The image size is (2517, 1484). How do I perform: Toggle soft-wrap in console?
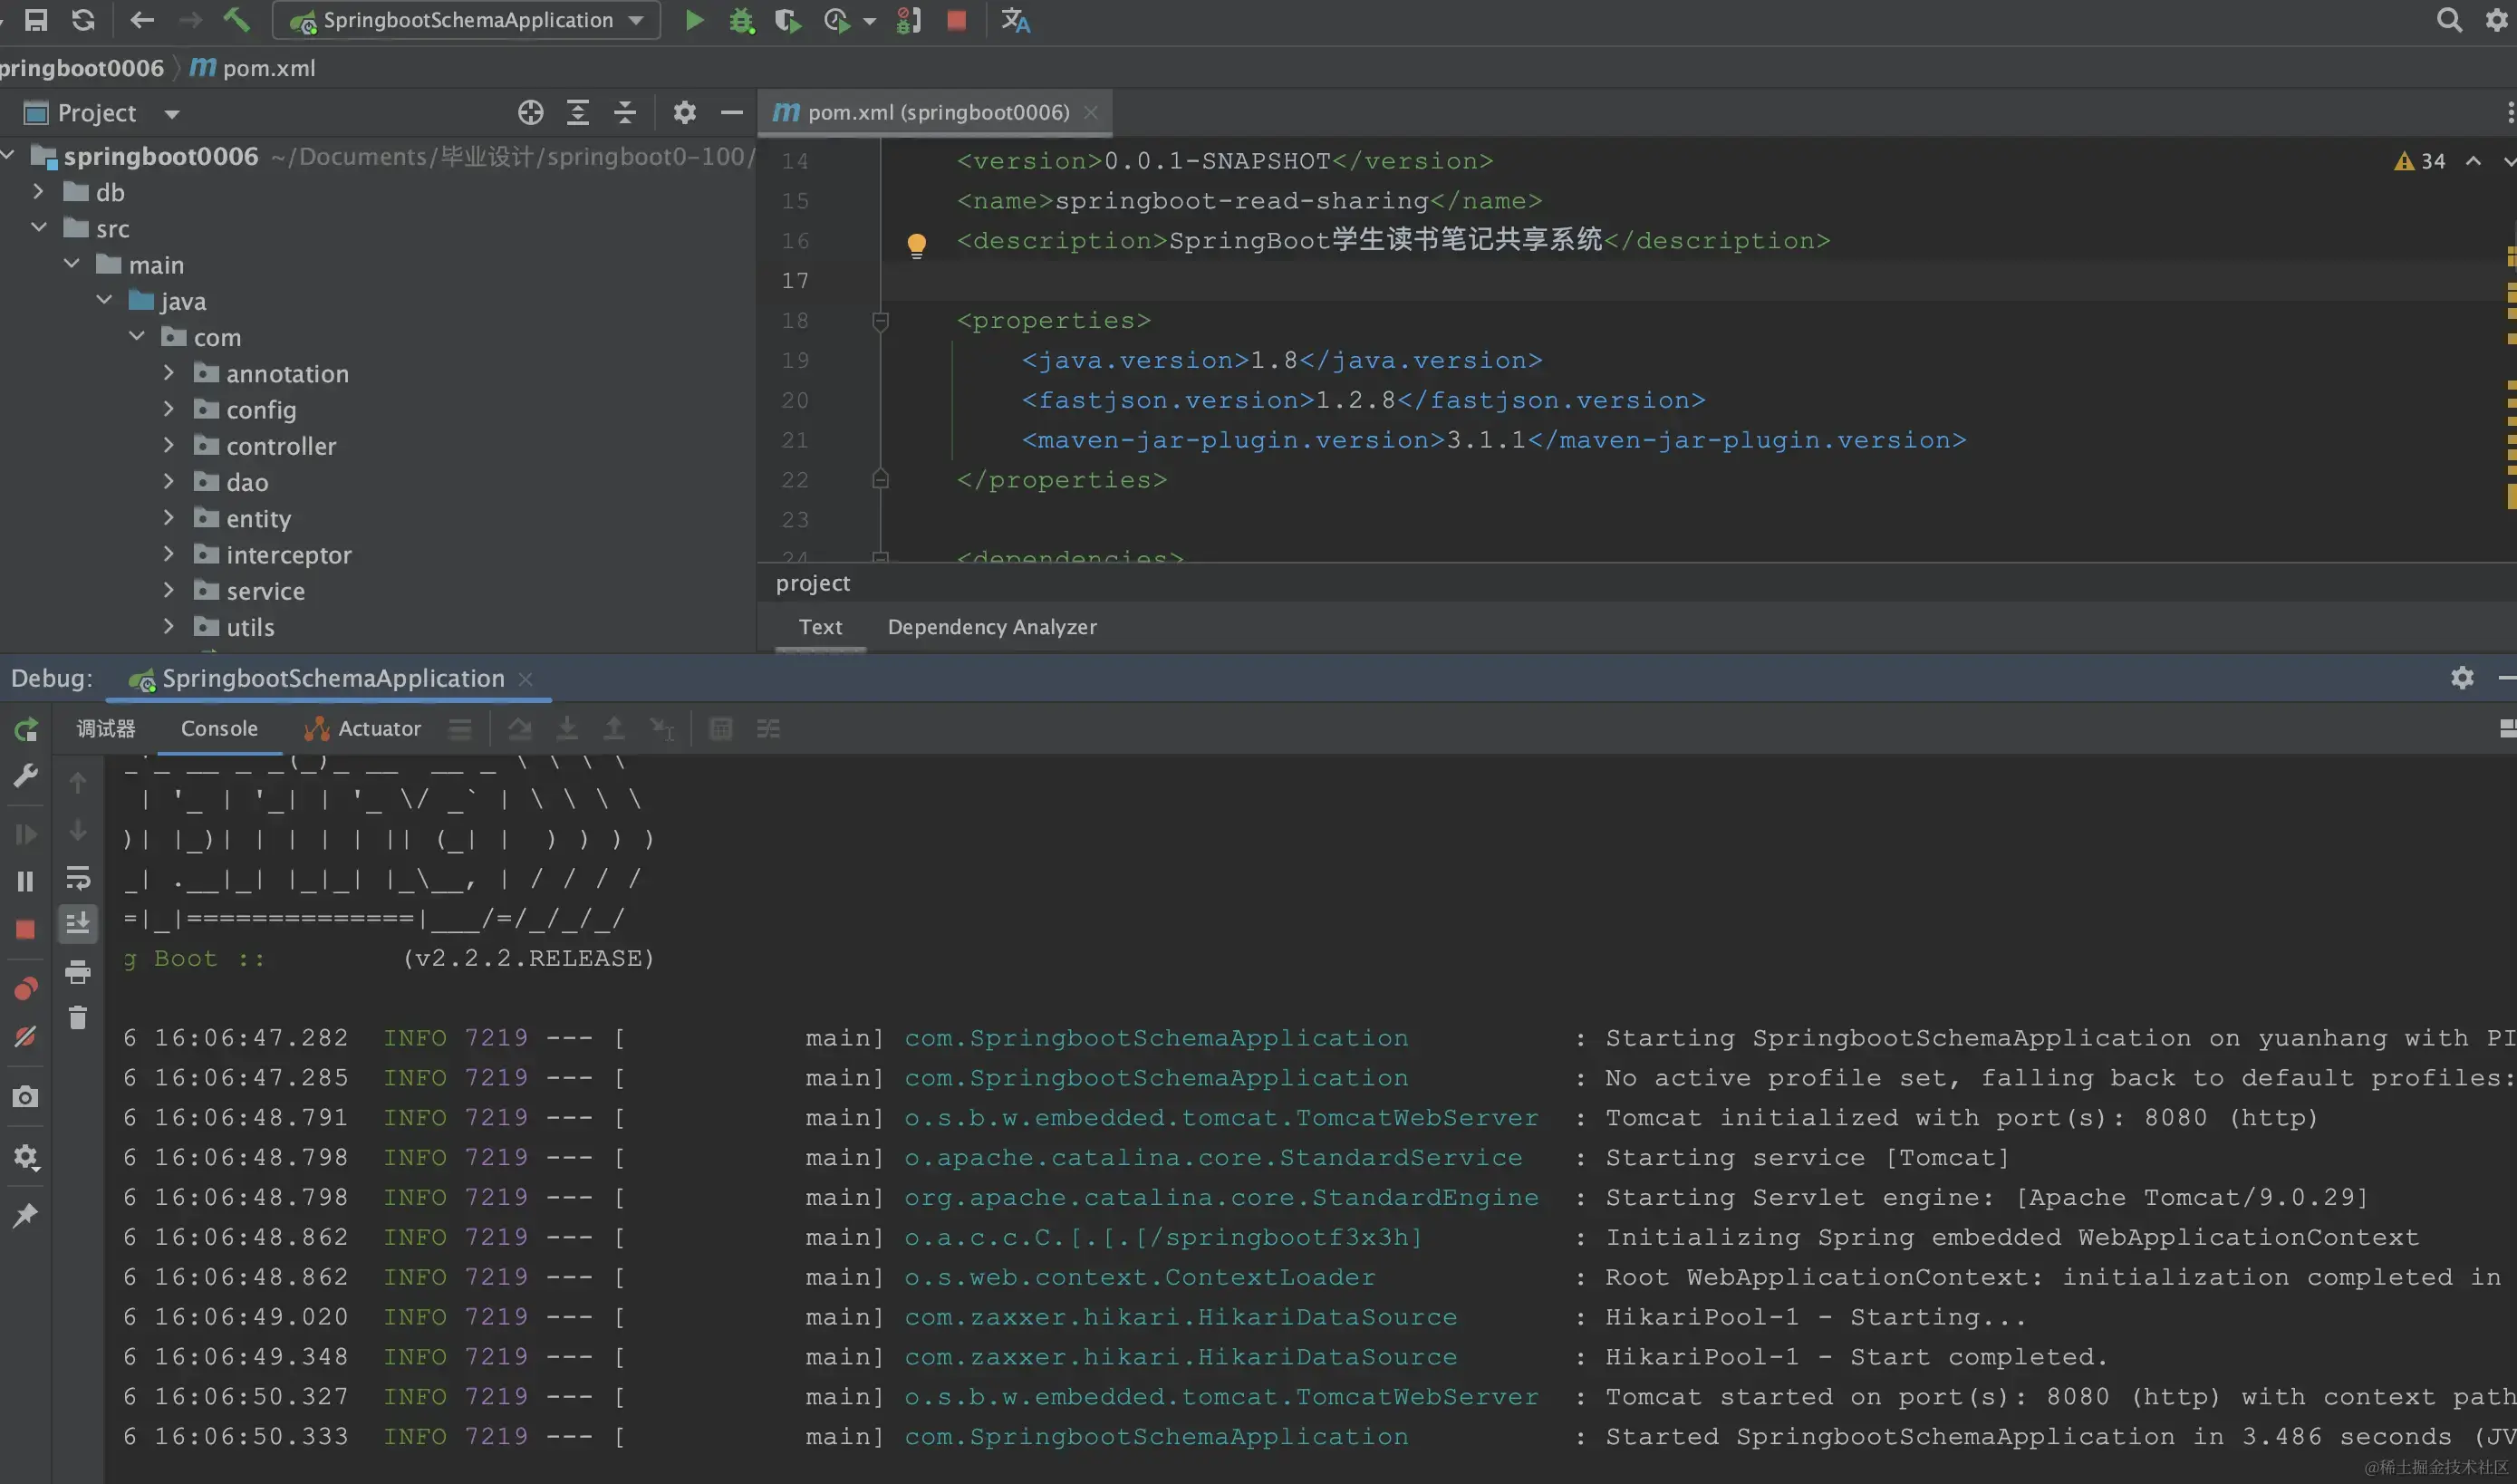78,878
